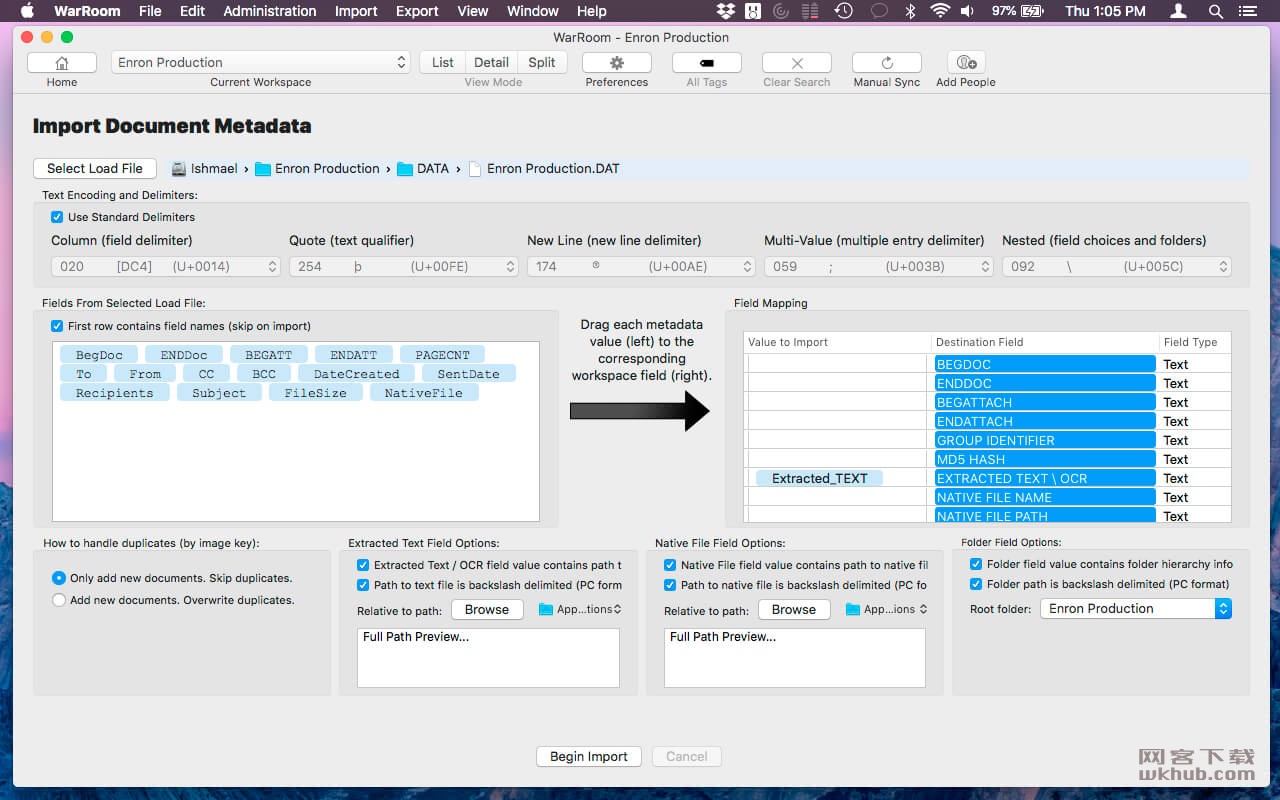Viewport: 1280px width, 800px height.
Task: Open Dropbox menu bar icon
Action: (726, 11)
